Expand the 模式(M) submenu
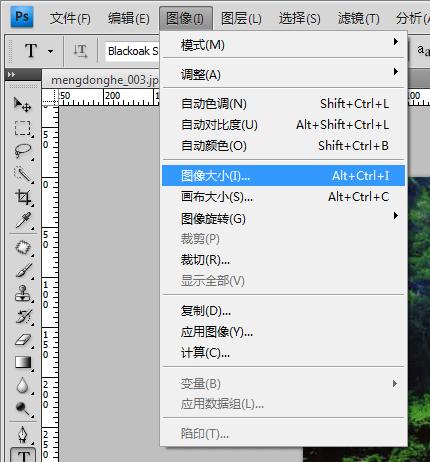430x462 pixels. [x=283, y=45]
